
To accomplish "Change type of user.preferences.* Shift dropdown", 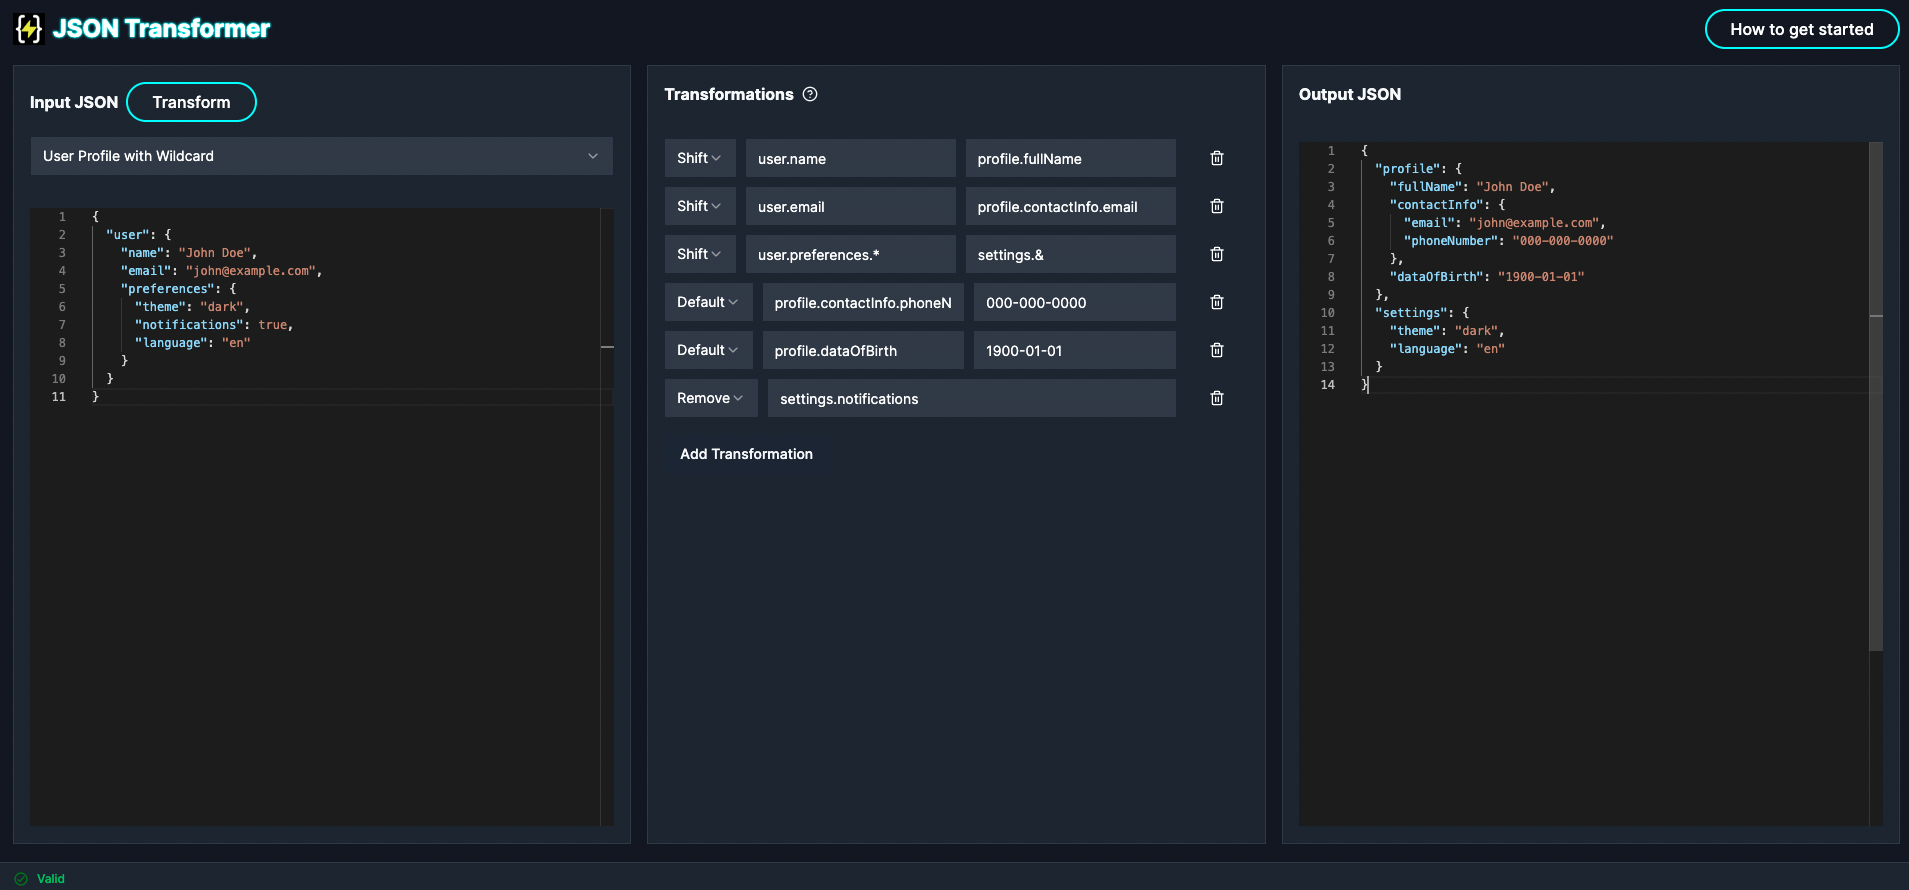I will coord(699,254).
